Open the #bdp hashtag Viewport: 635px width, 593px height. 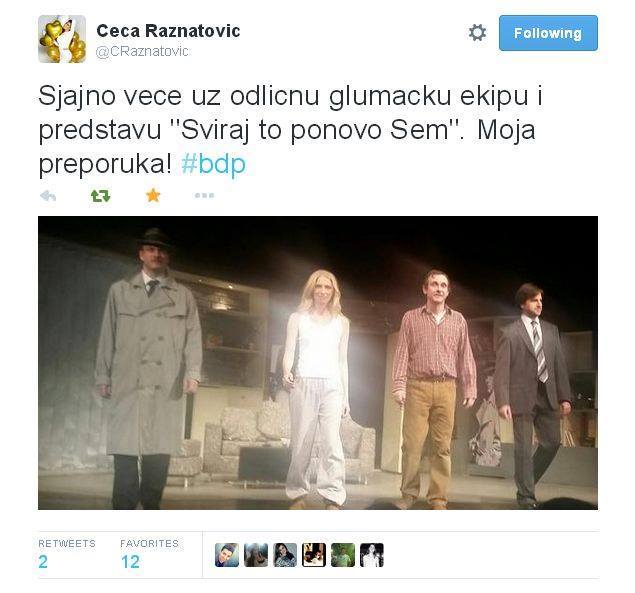click(213, 164)
